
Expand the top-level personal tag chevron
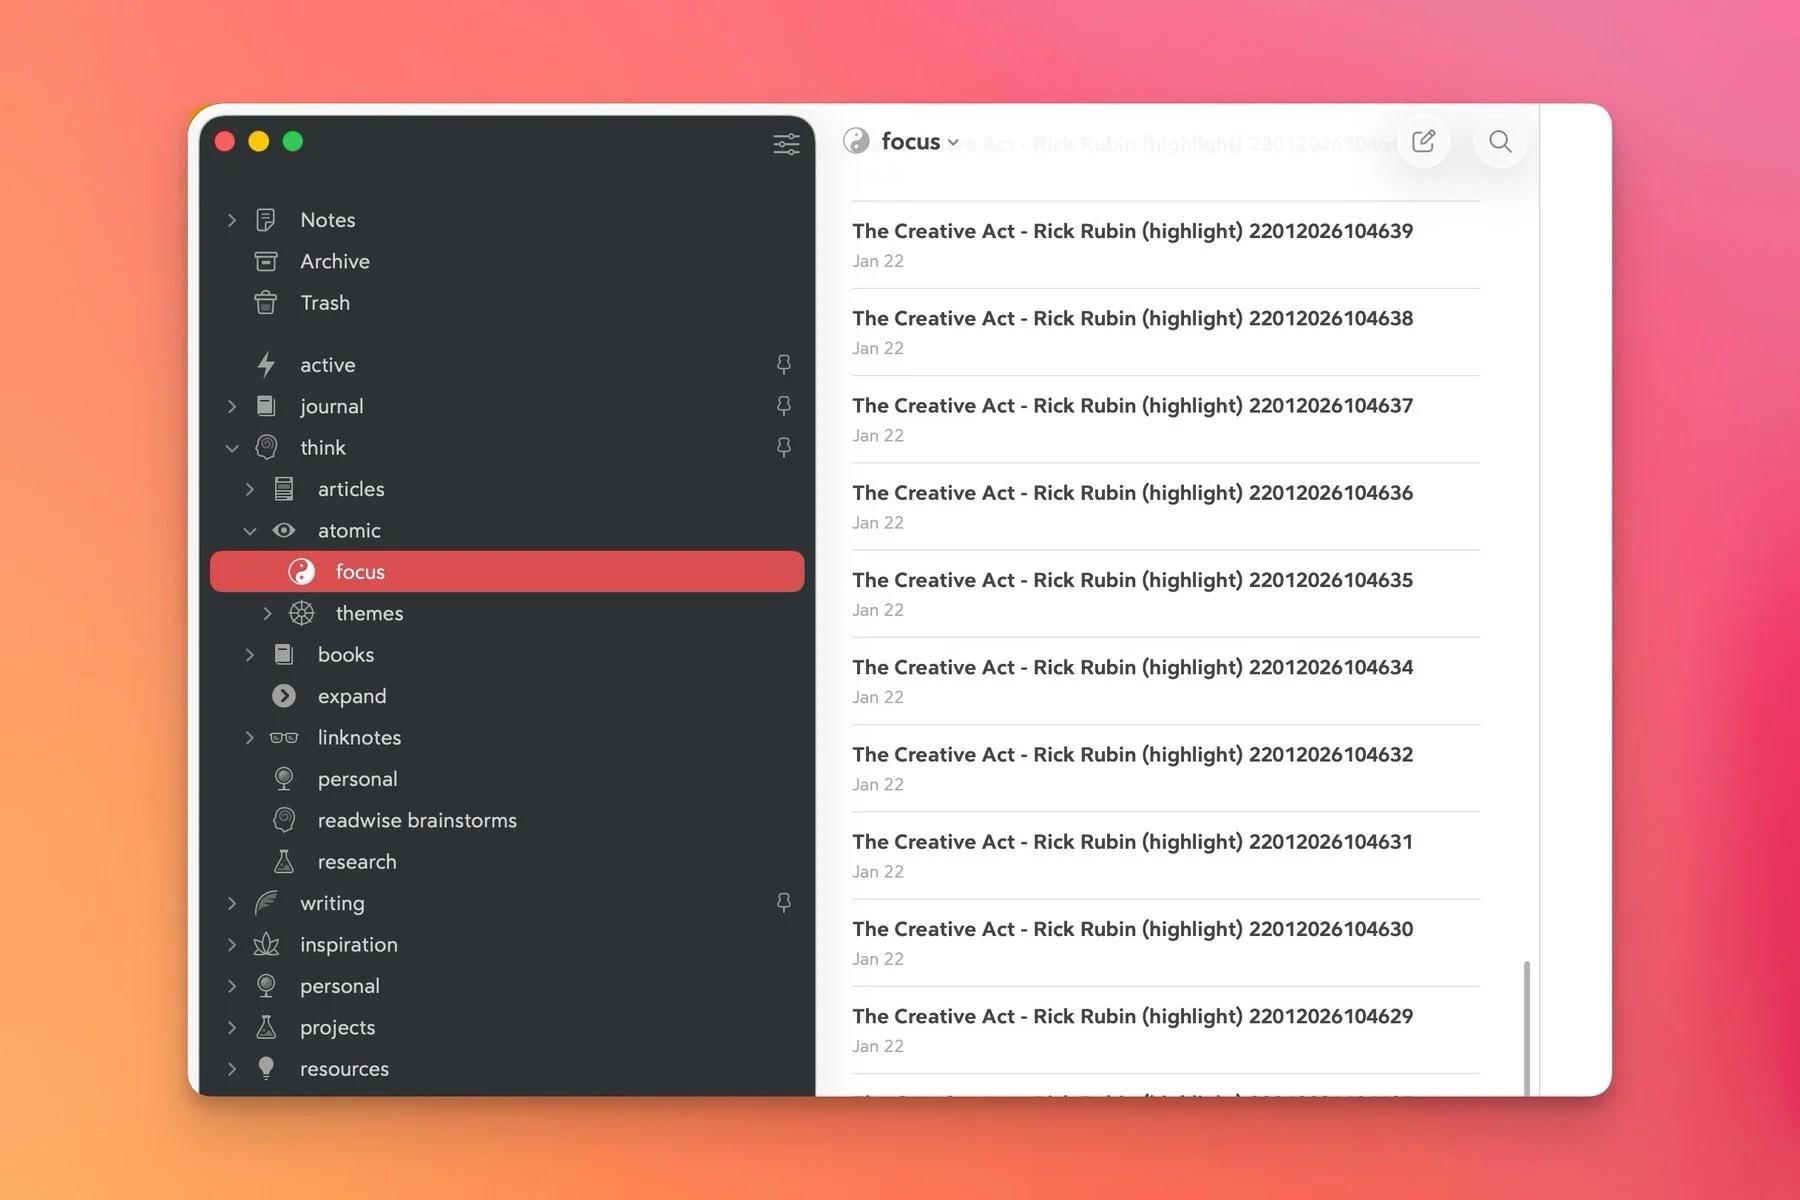coord(232,986)
